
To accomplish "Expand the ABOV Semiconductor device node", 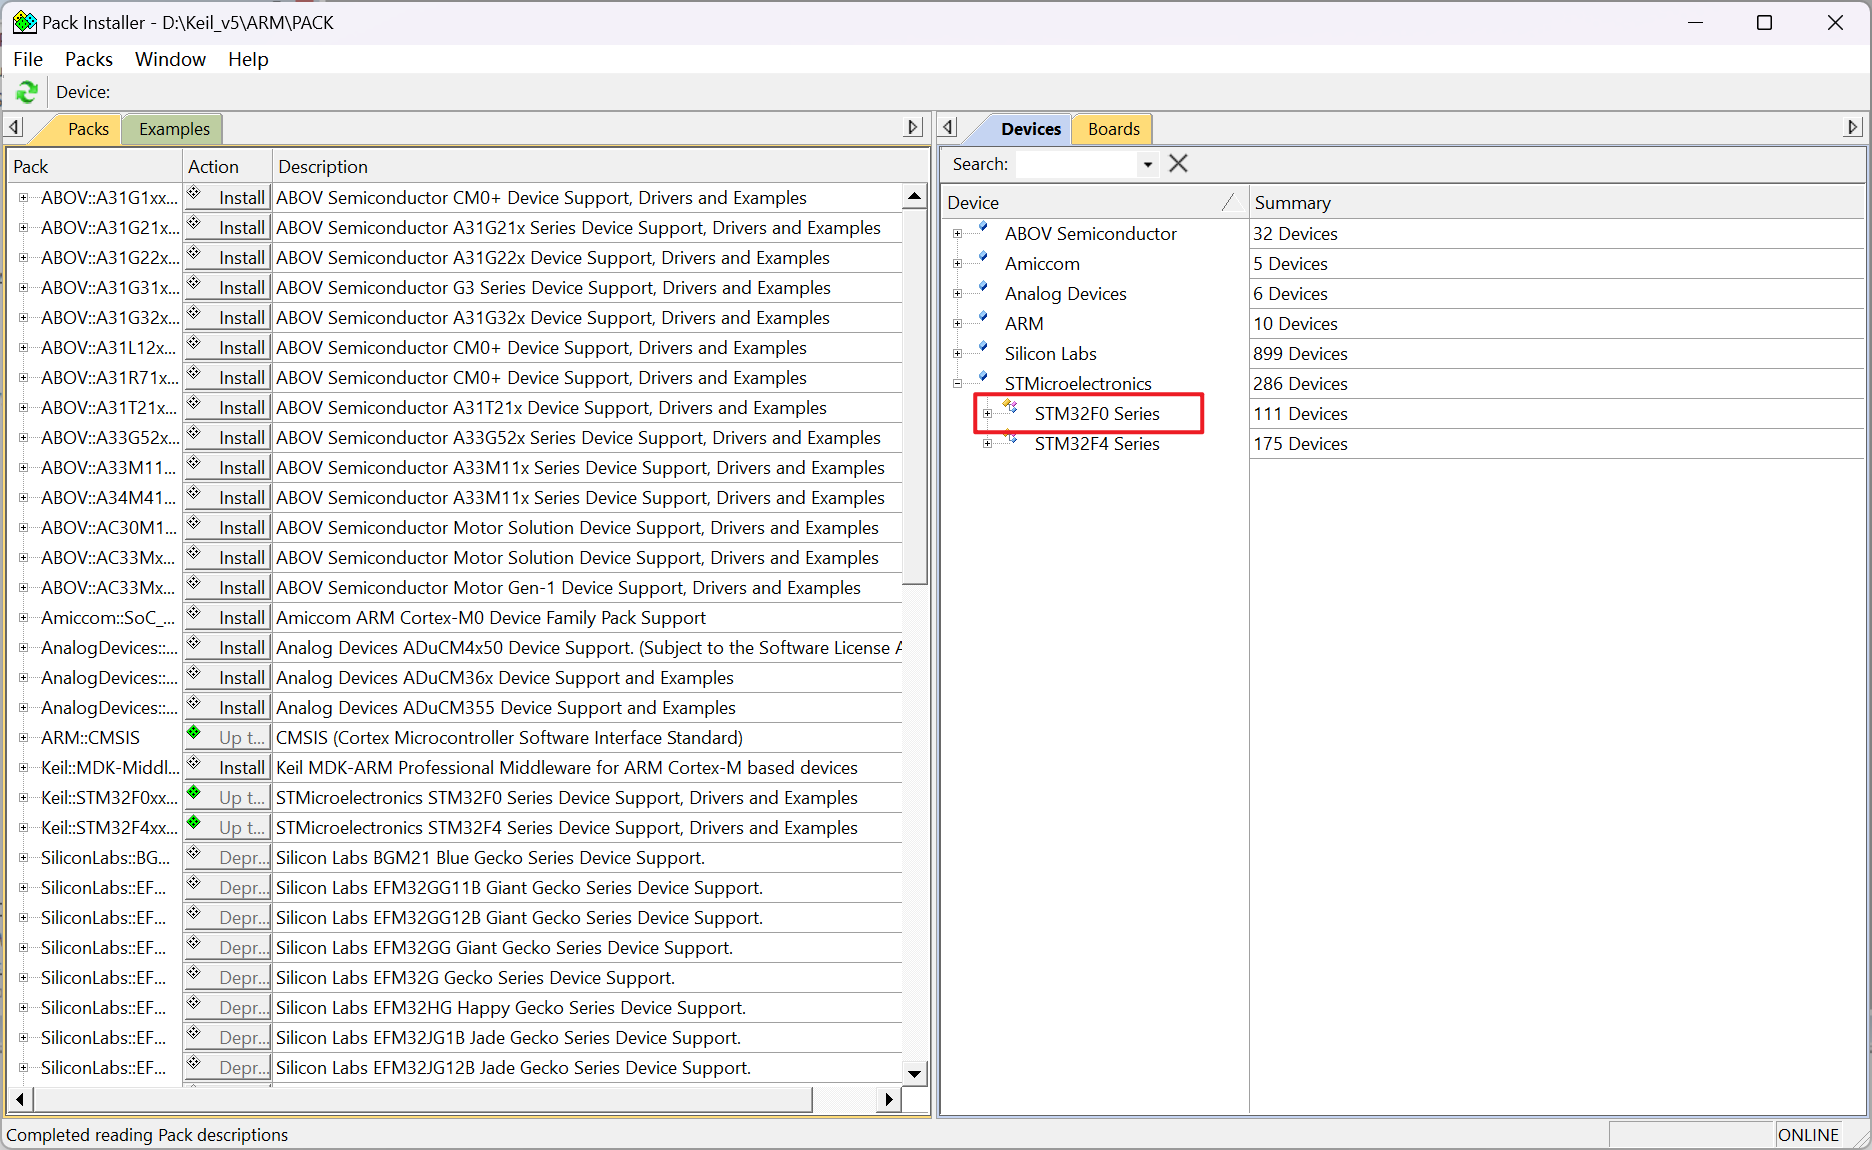I will [957, 234].
